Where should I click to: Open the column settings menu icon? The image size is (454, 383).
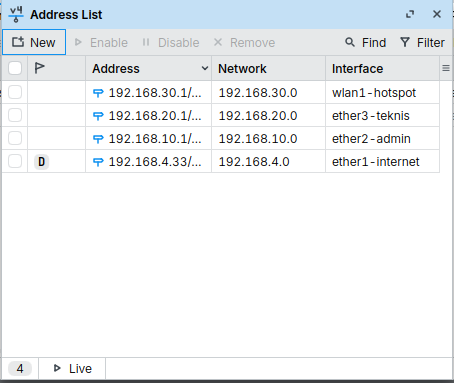click(x=446, y=68)
